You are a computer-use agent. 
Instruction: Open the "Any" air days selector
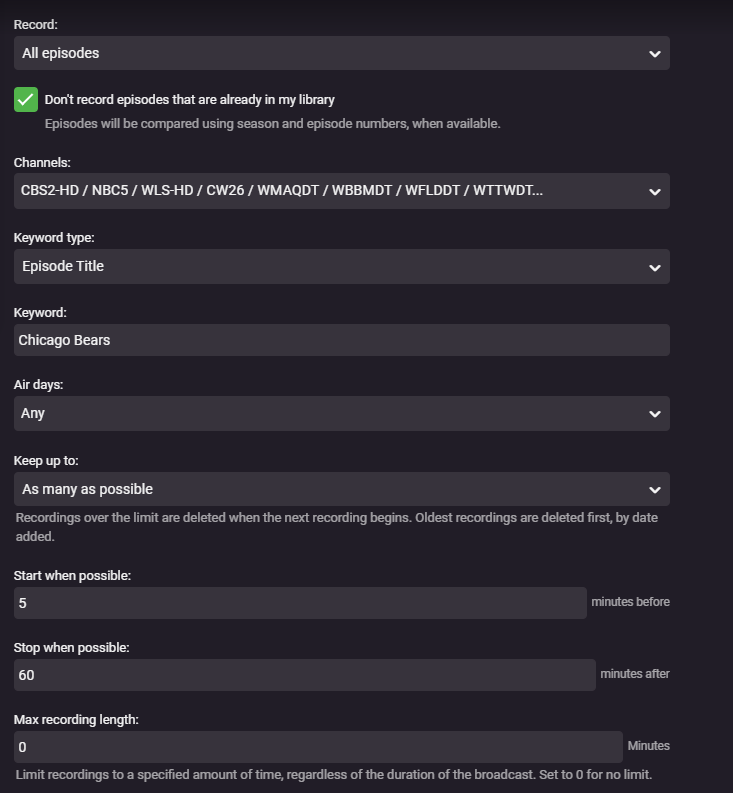[33, 413]
